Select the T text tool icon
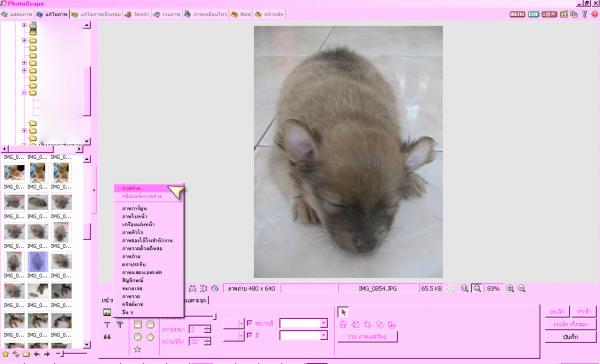 tap(107, 325)
